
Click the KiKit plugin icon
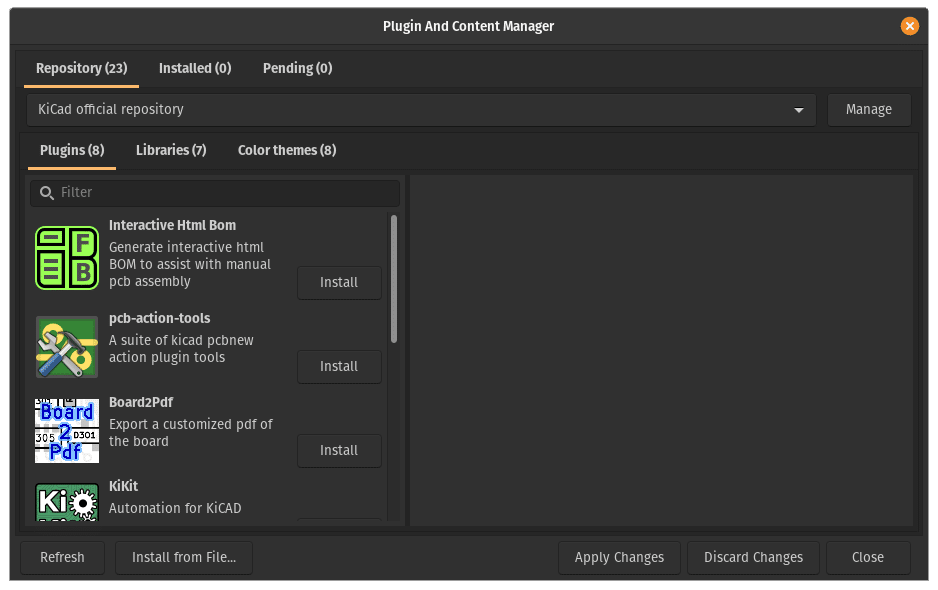tap(67, 502)
